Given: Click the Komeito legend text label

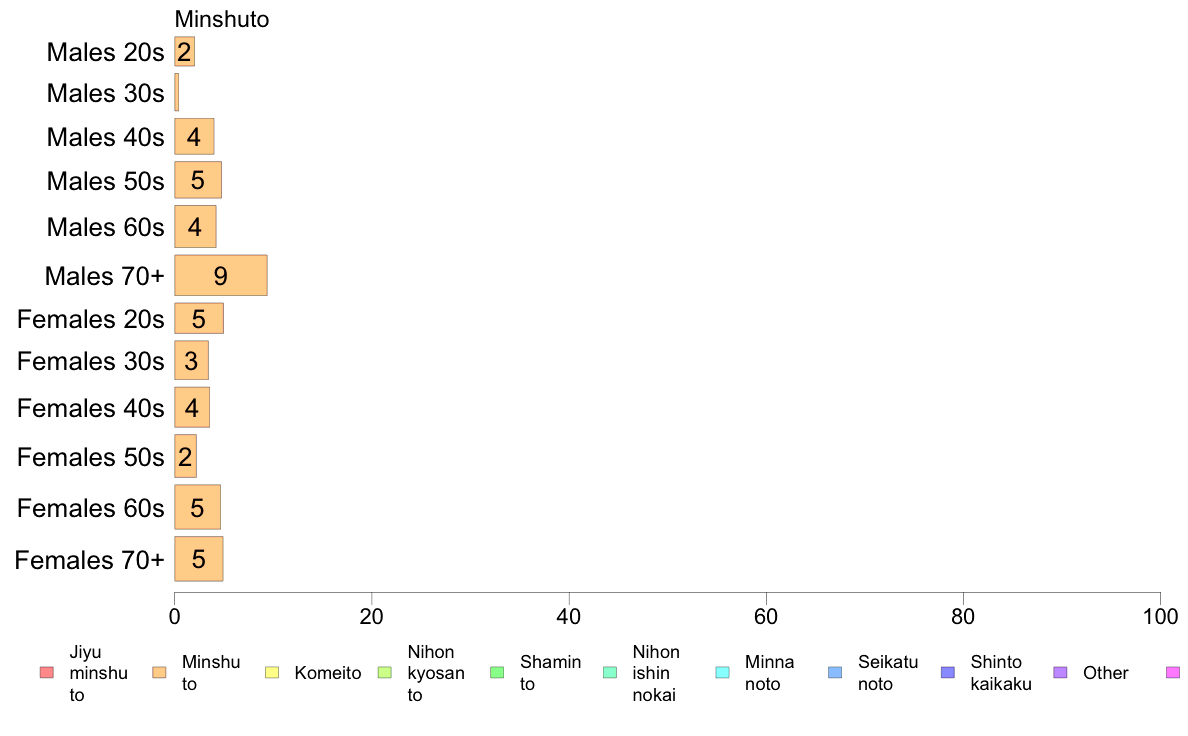Looking at the screenshot, I should coord(328,673).
